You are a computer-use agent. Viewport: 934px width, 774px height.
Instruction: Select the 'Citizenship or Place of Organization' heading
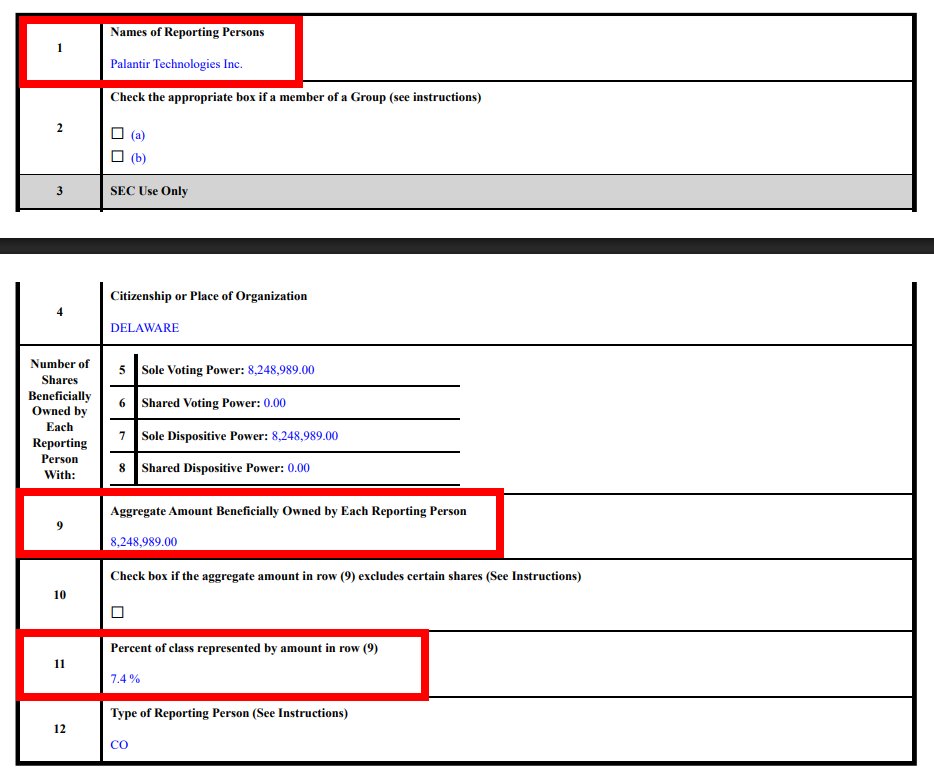click(x=208, y=296)
